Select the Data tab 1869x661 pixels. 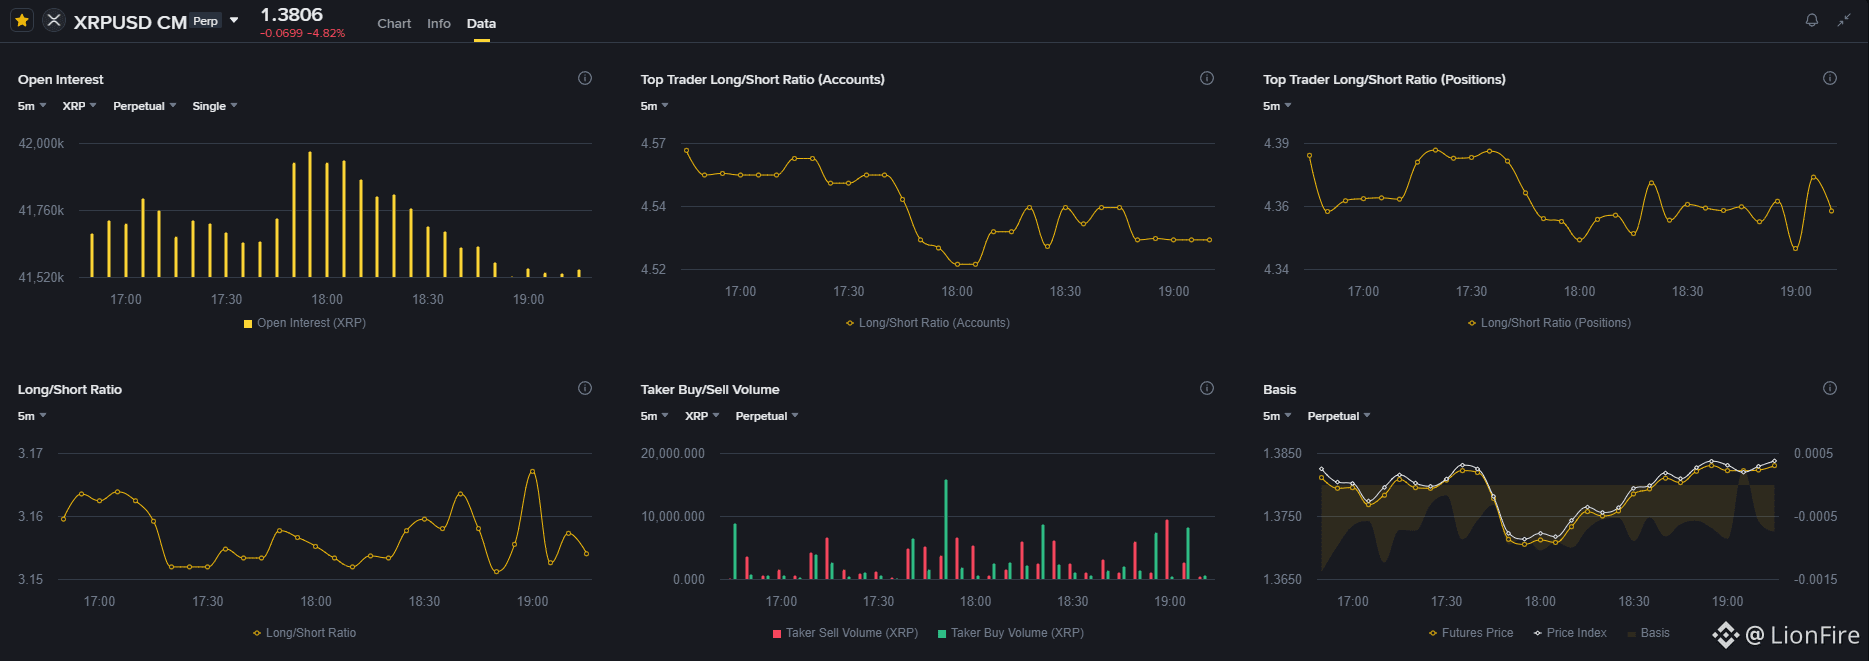click(x=481, y=23)
